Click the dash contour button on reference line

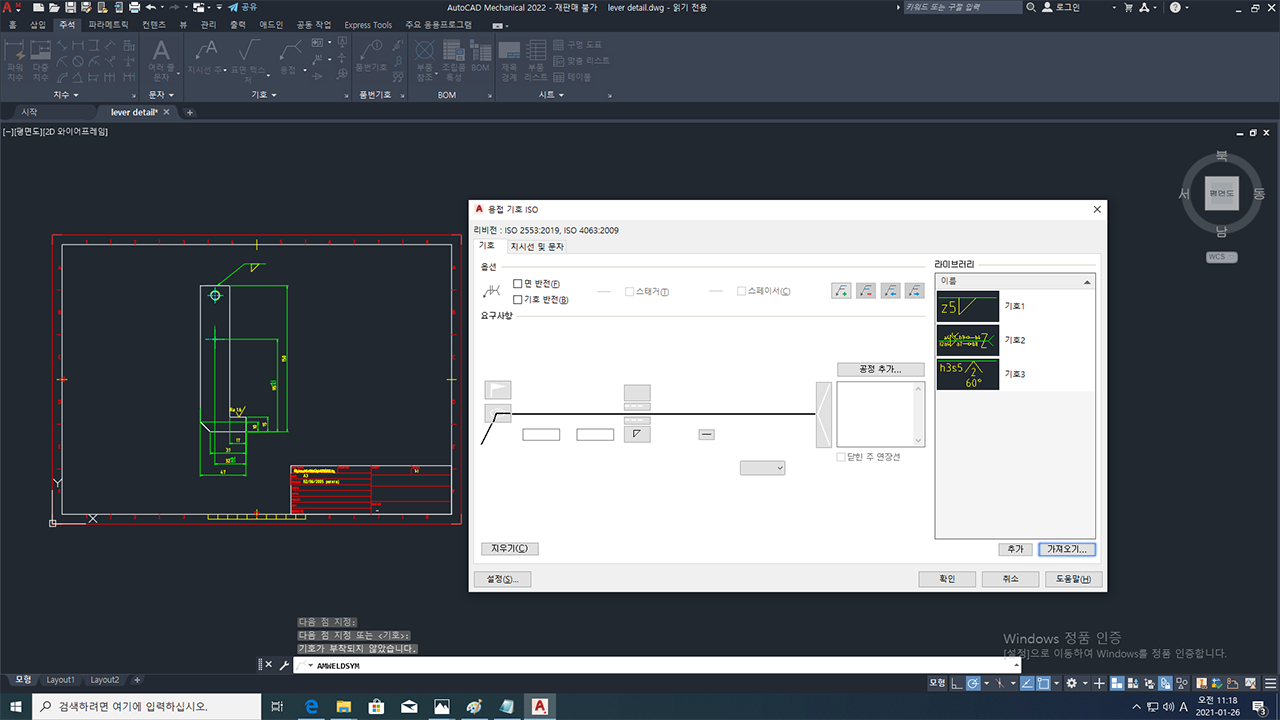coord(706,434)
